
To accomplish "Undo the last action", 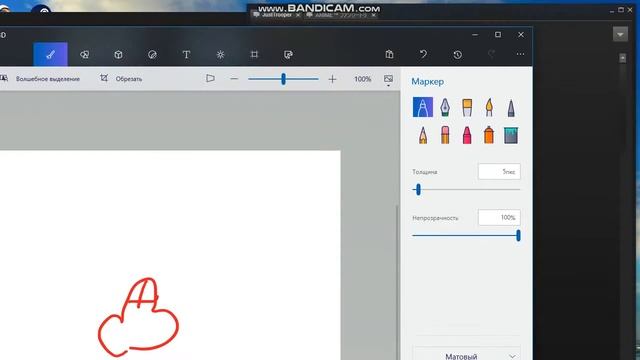I will [x=423, y=54].
